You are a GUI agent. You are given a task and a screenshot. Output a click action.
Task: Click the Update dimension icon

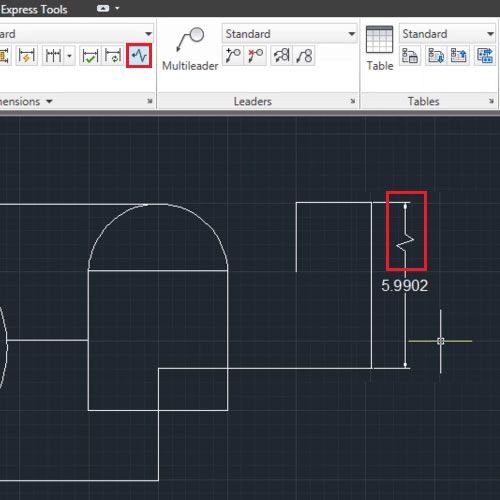[113, 55]
